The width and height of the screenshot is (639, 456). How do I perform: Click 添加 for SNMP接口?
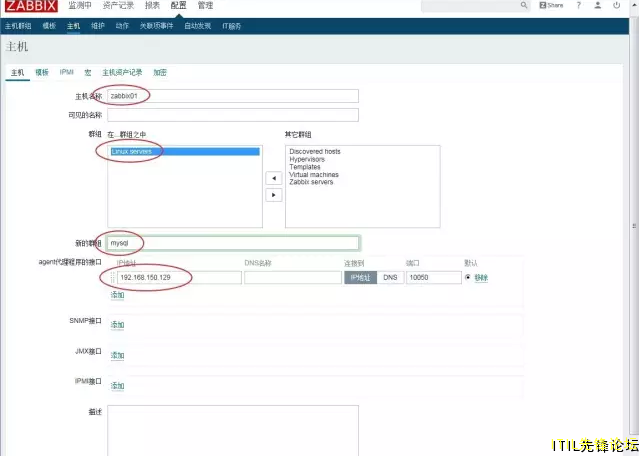pos(117,325)
